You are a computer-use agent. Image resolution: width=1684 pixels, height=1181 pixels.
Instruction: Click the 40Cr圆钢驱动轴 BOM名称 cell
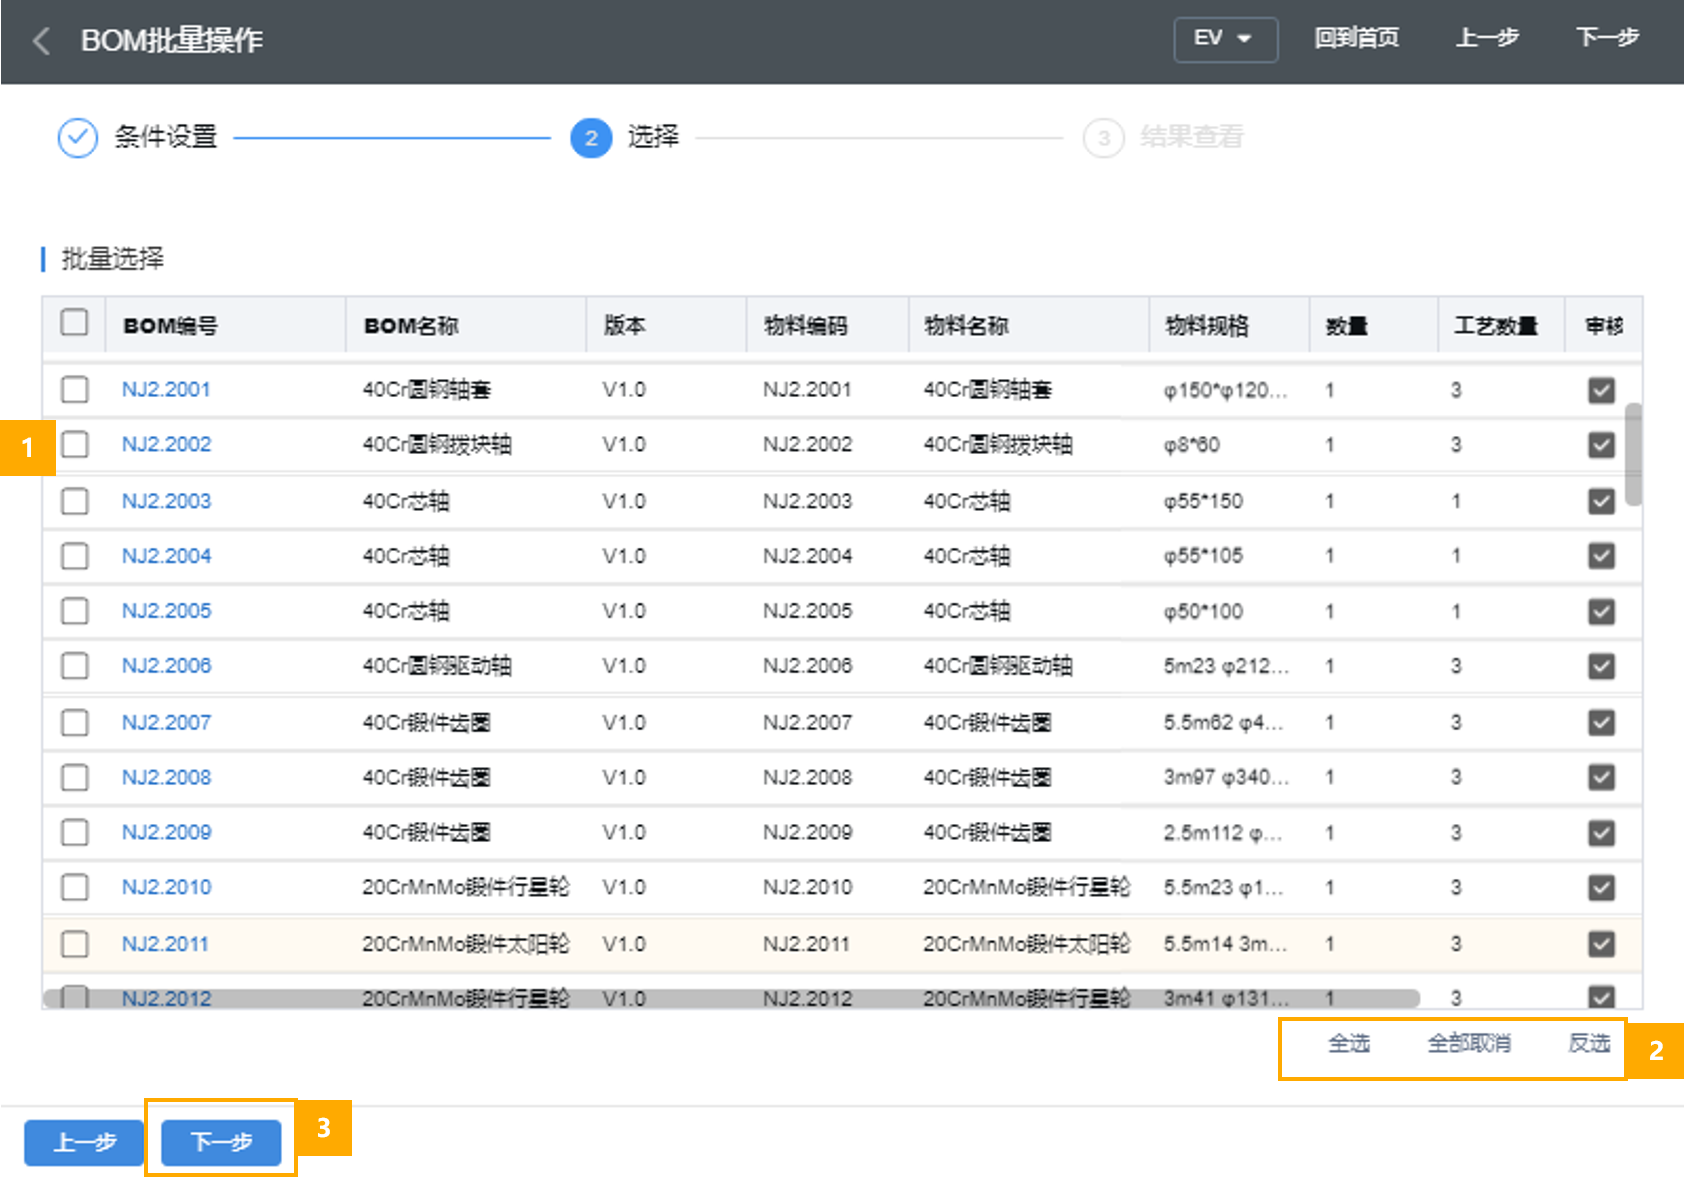click(437, 666)
